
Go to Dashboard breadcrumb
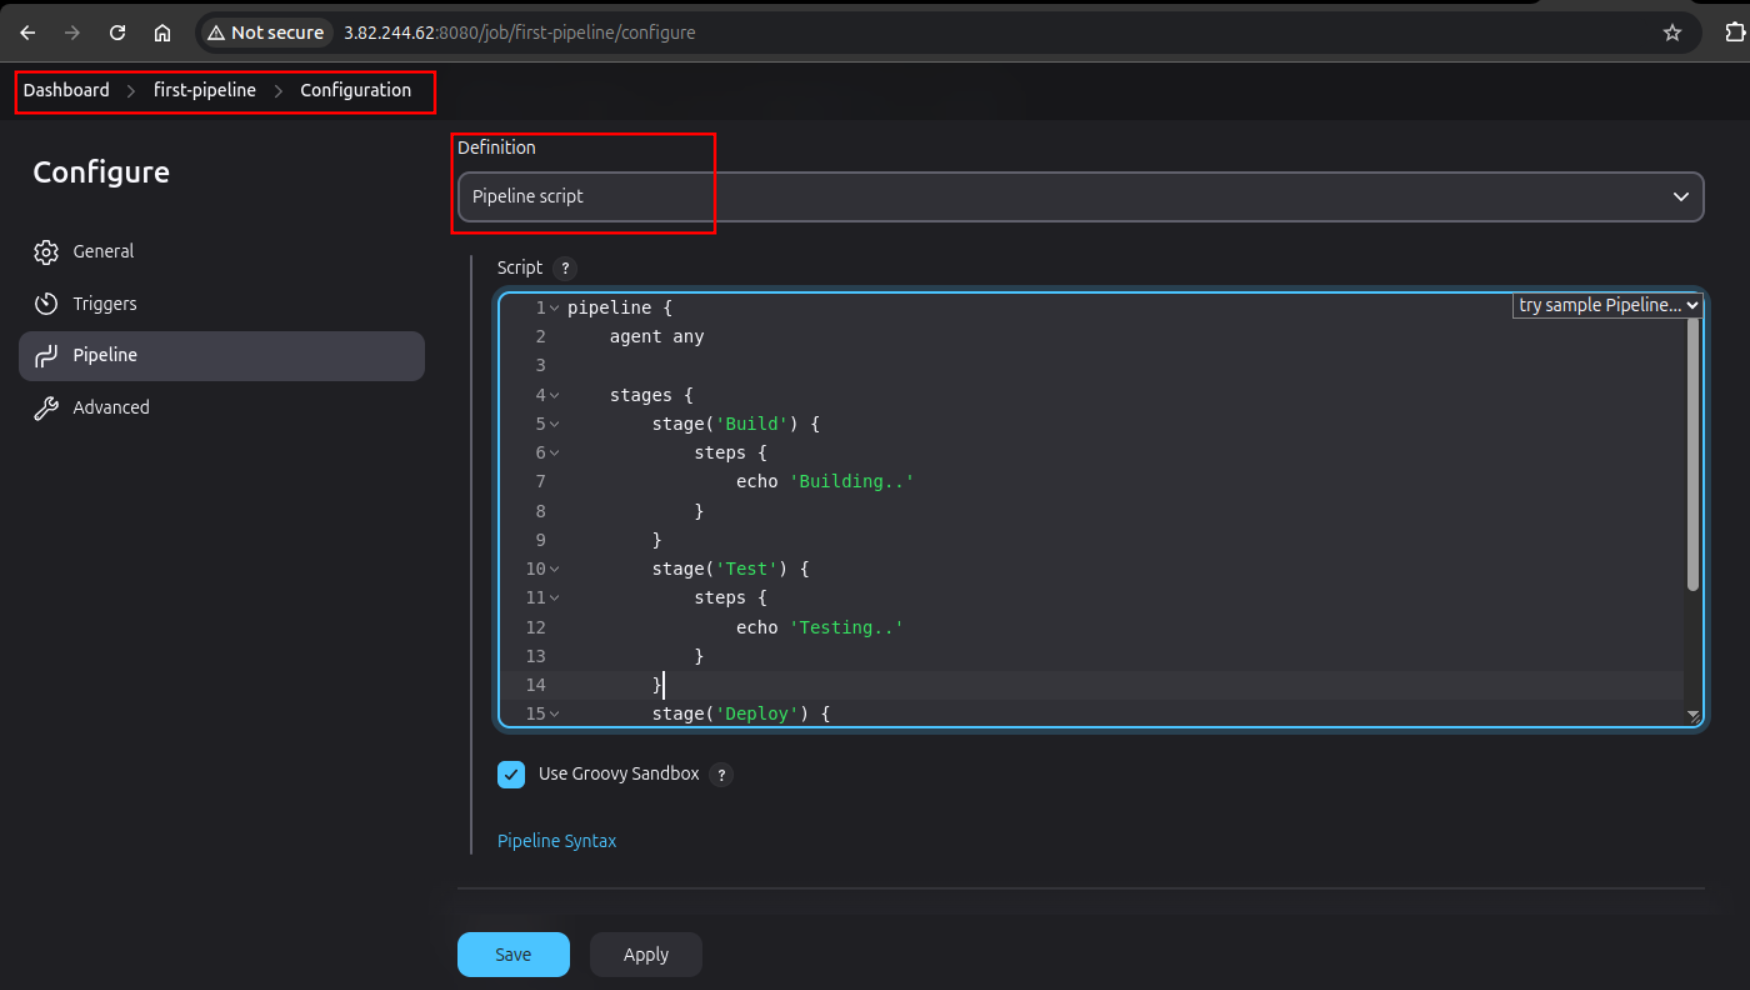point(66,90)
